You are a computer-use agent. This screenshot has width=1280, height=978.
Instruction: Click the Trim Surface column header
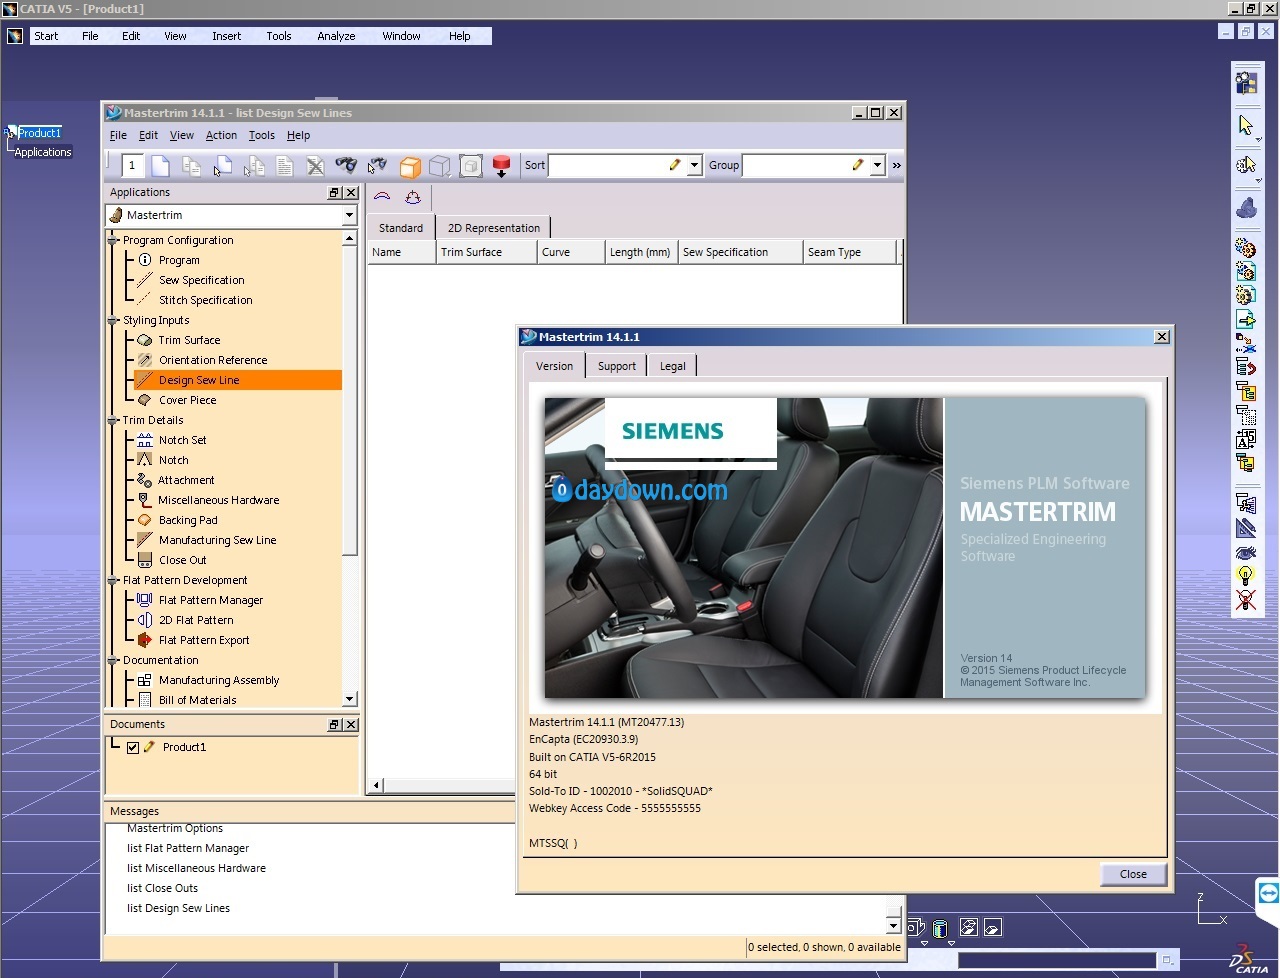click(x=486, y=252)
